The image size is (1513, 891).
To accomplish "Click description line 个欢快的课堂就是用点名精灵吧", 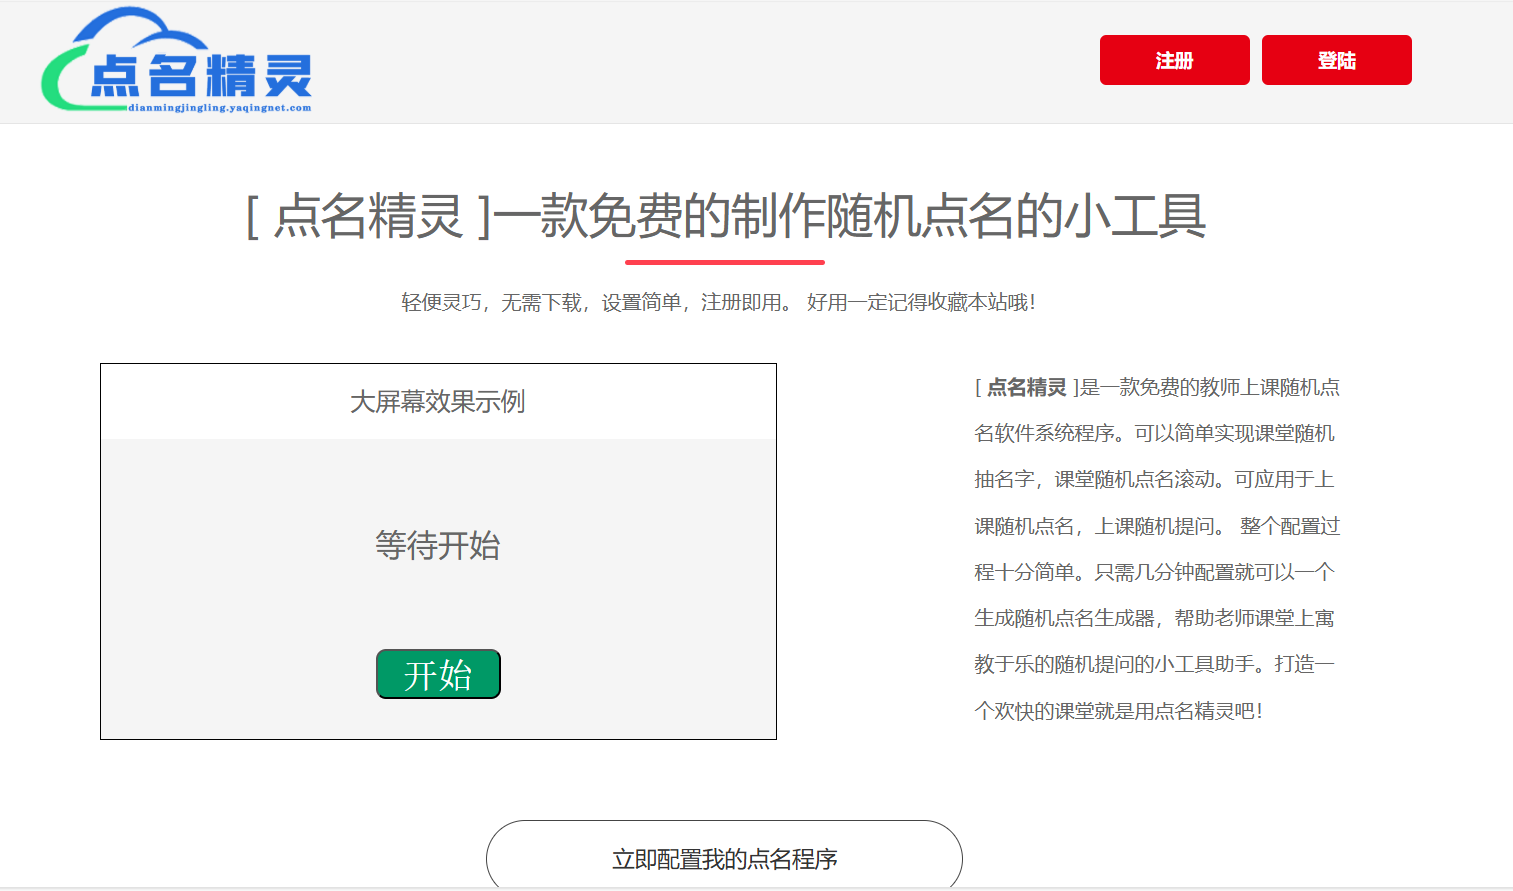I will (x=1118, y=711).
